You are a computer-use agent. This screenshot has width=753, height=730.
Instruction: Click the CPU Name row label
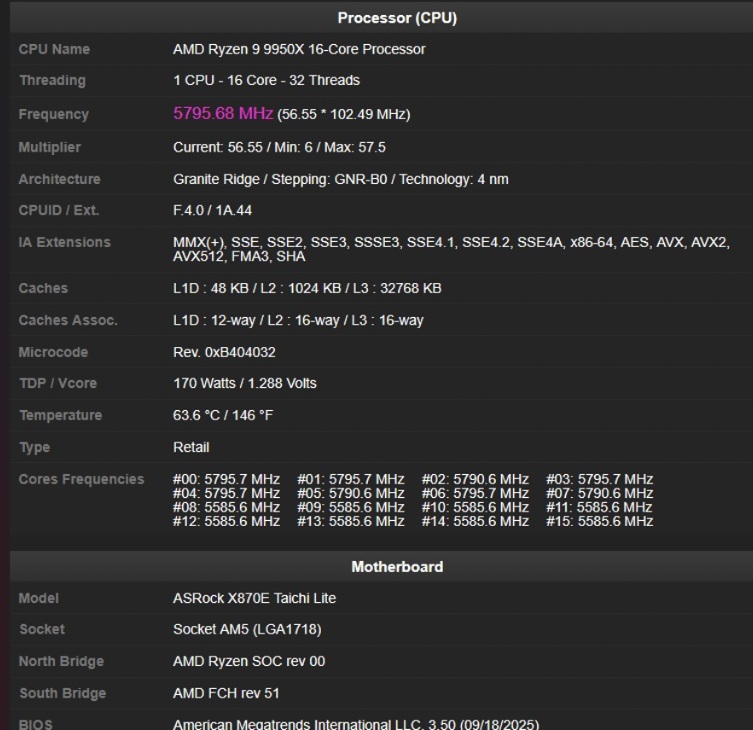(54, 49)
